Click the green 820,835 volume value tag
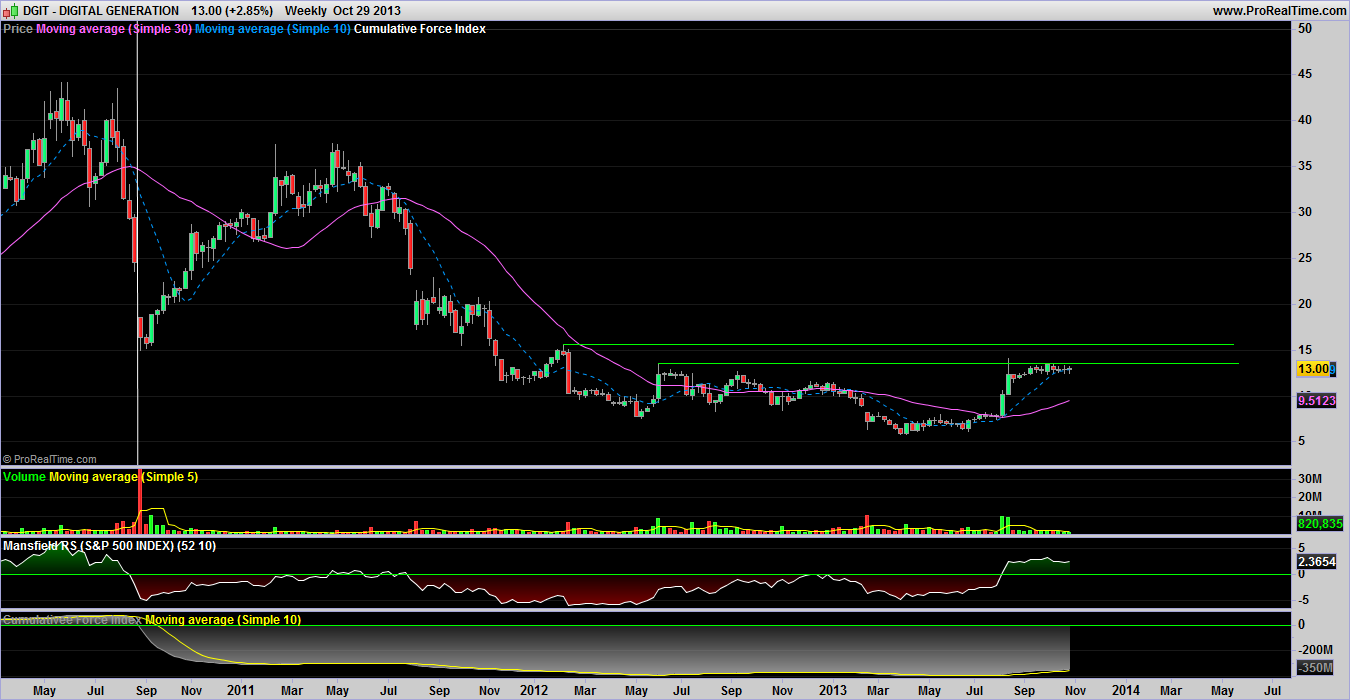The height and width of the screenshot is (700, 1350). [1319, 523]
